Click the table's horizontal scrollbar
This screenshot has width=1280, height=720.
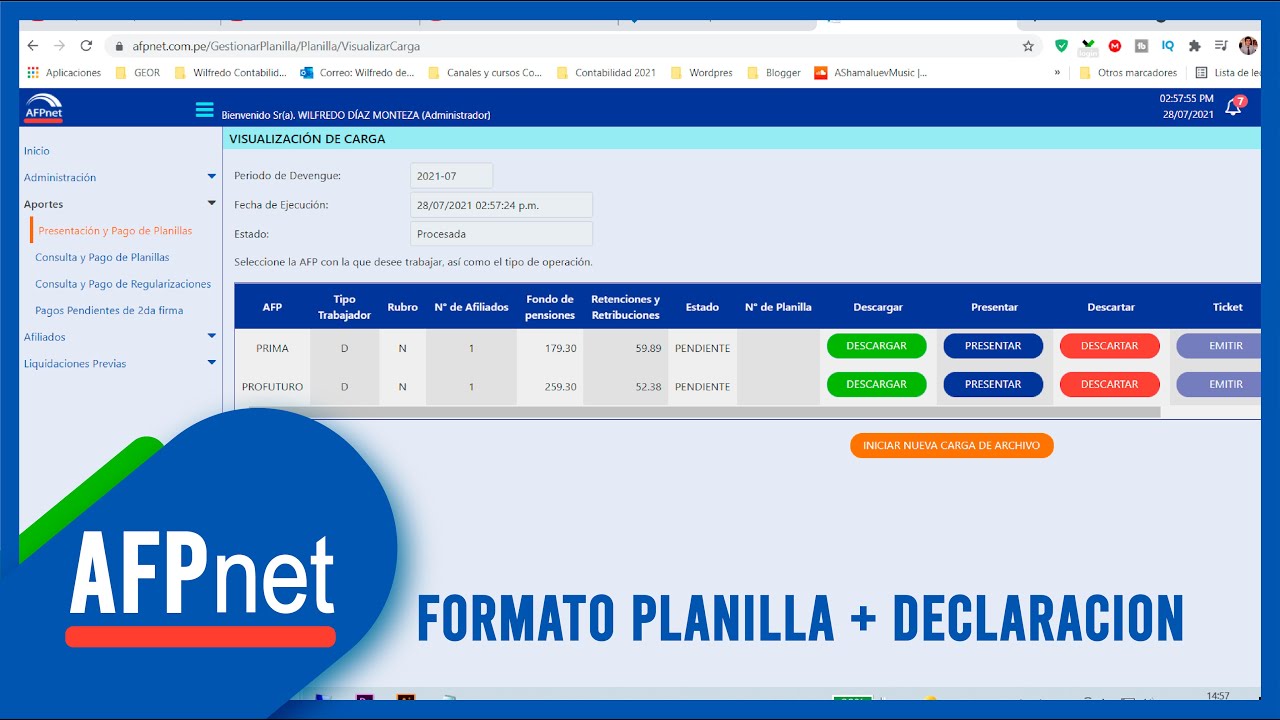[x=698, y=412]
